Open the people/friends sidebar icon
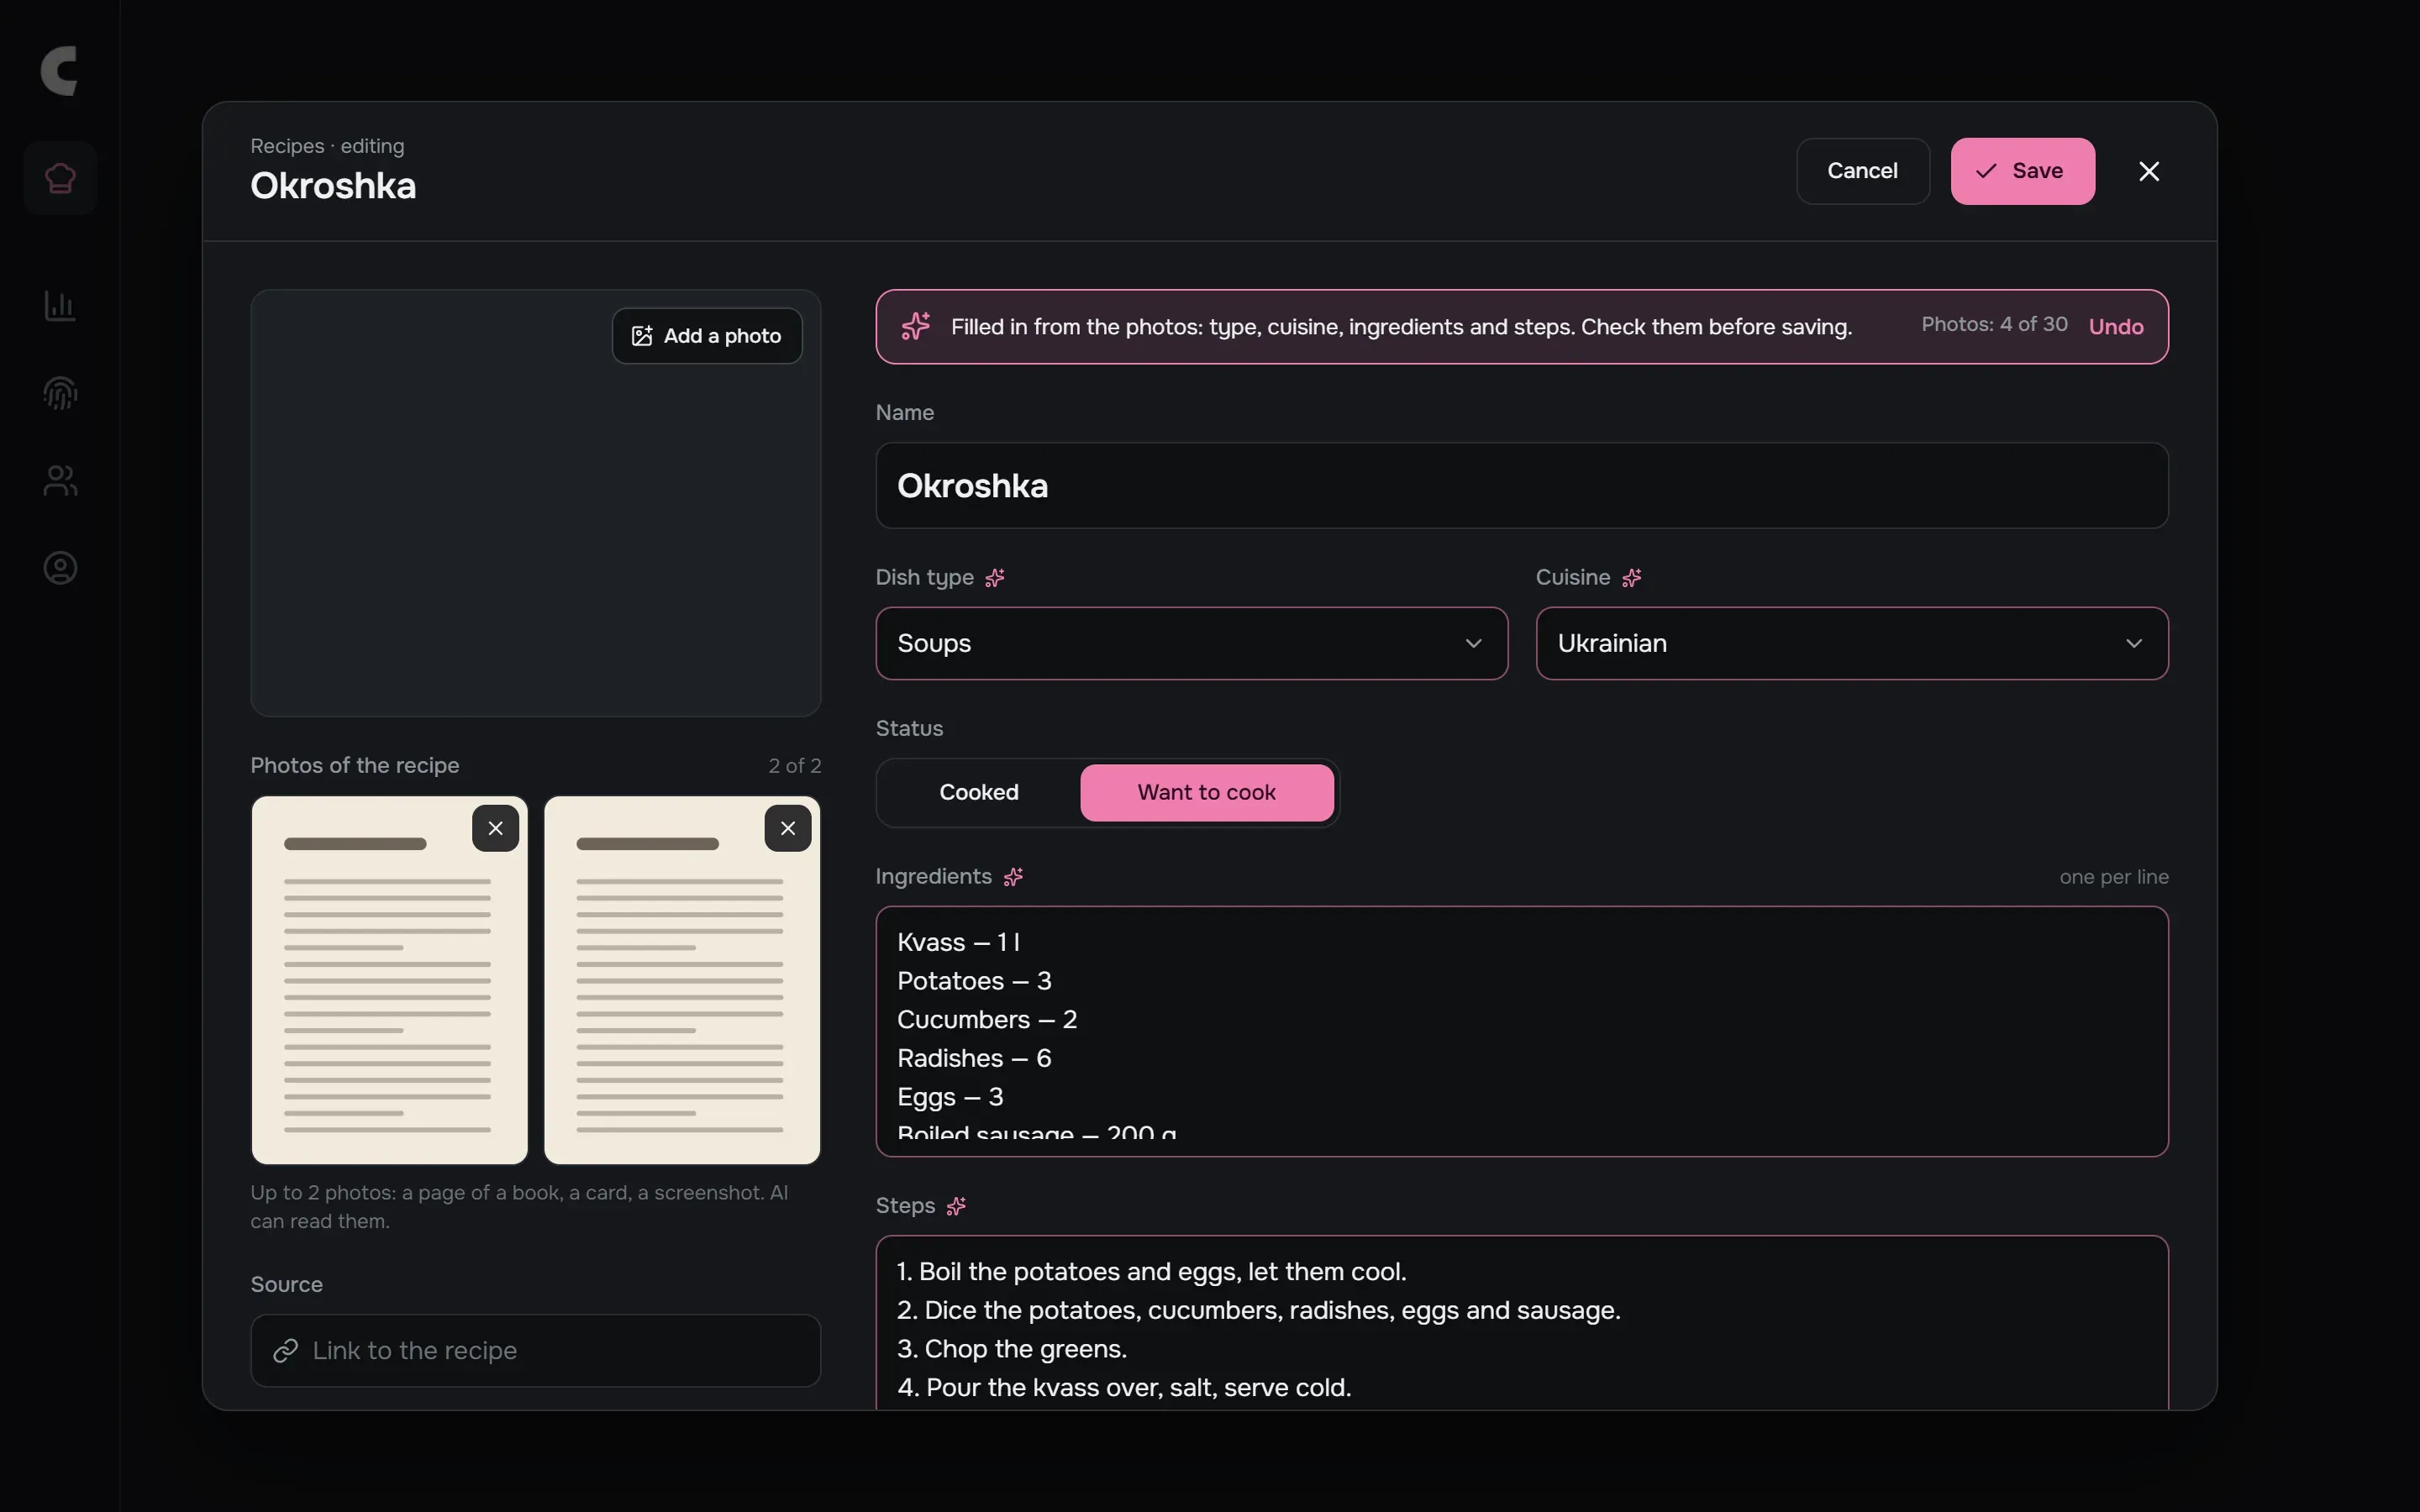 click(60, 481)
